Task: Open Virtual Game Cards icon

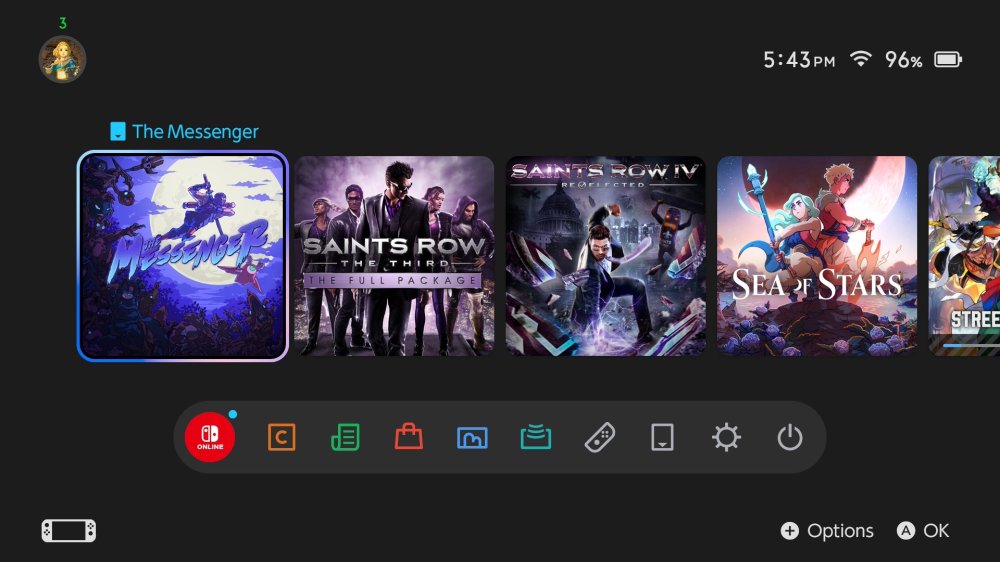Action: pos(663,438)
